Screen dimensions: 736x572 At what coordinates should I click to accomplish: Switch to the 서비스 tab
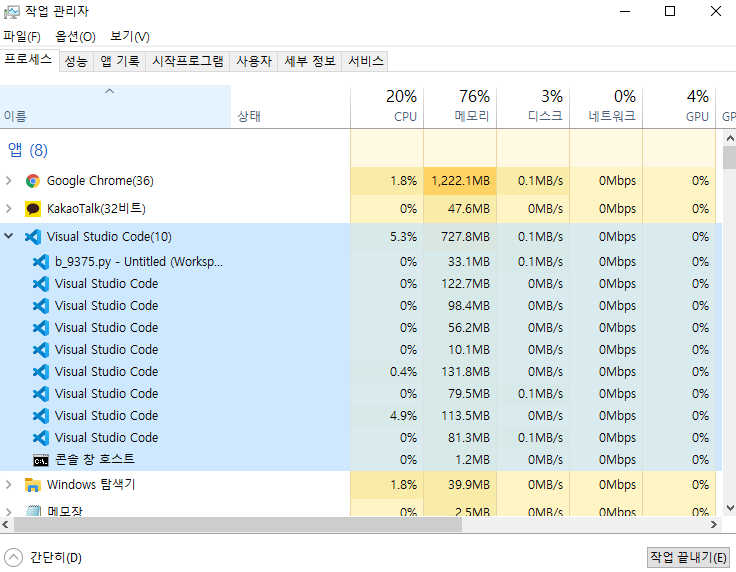366,61
